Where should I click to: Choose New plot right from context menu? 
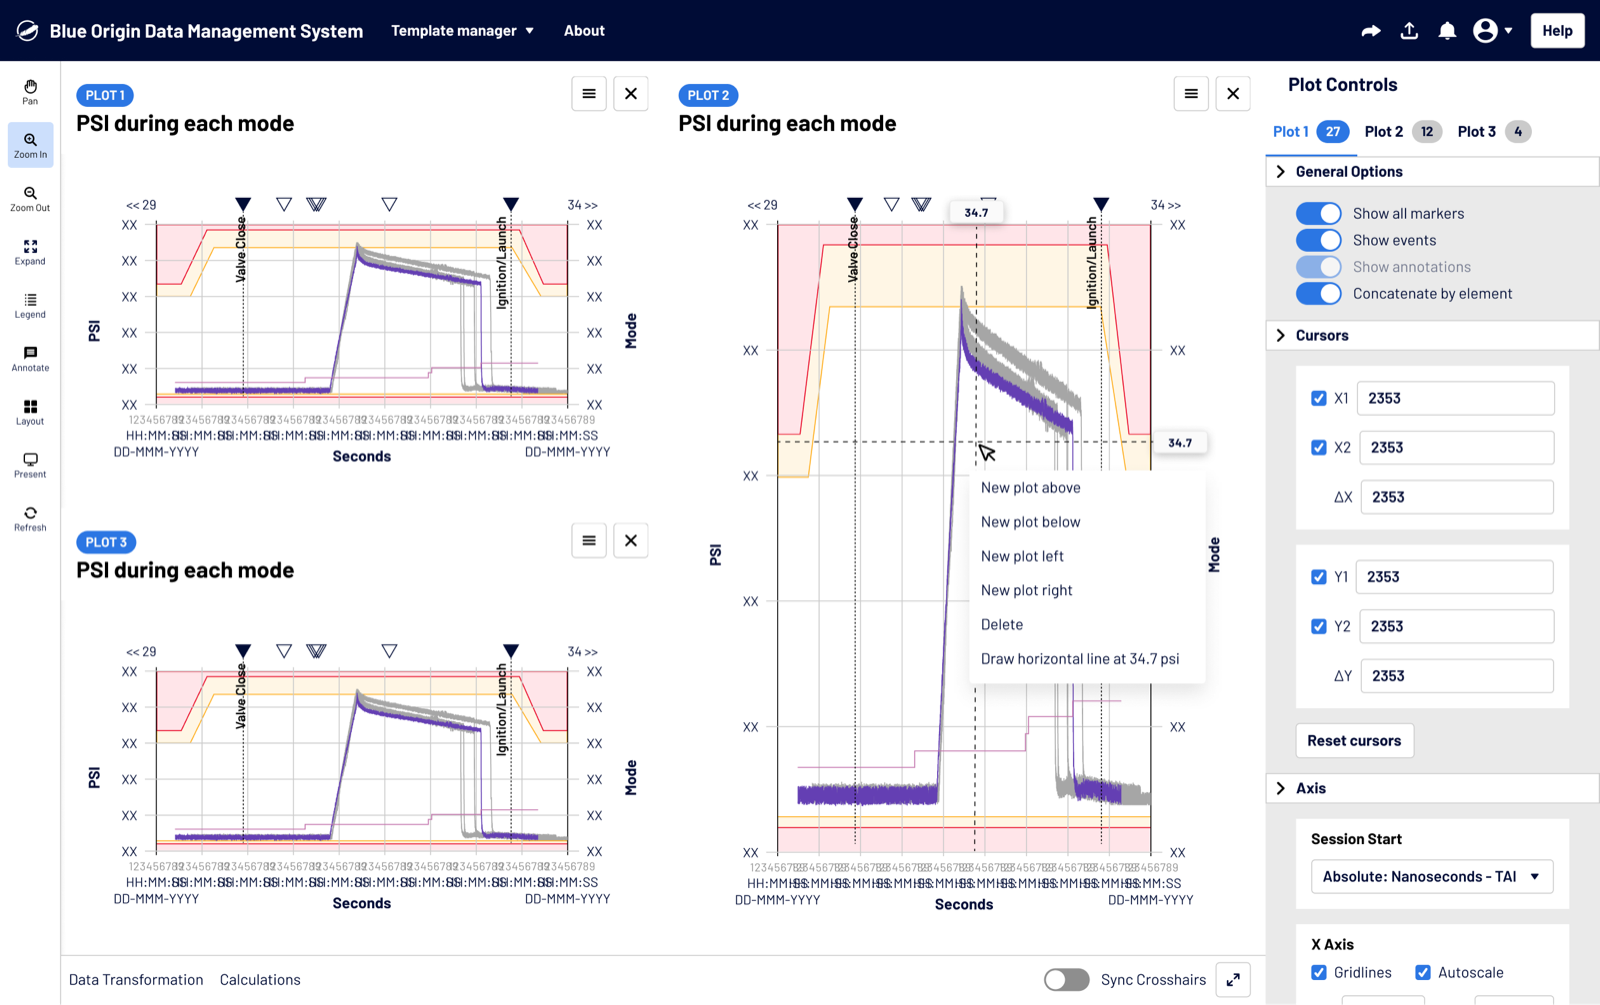1026,590
